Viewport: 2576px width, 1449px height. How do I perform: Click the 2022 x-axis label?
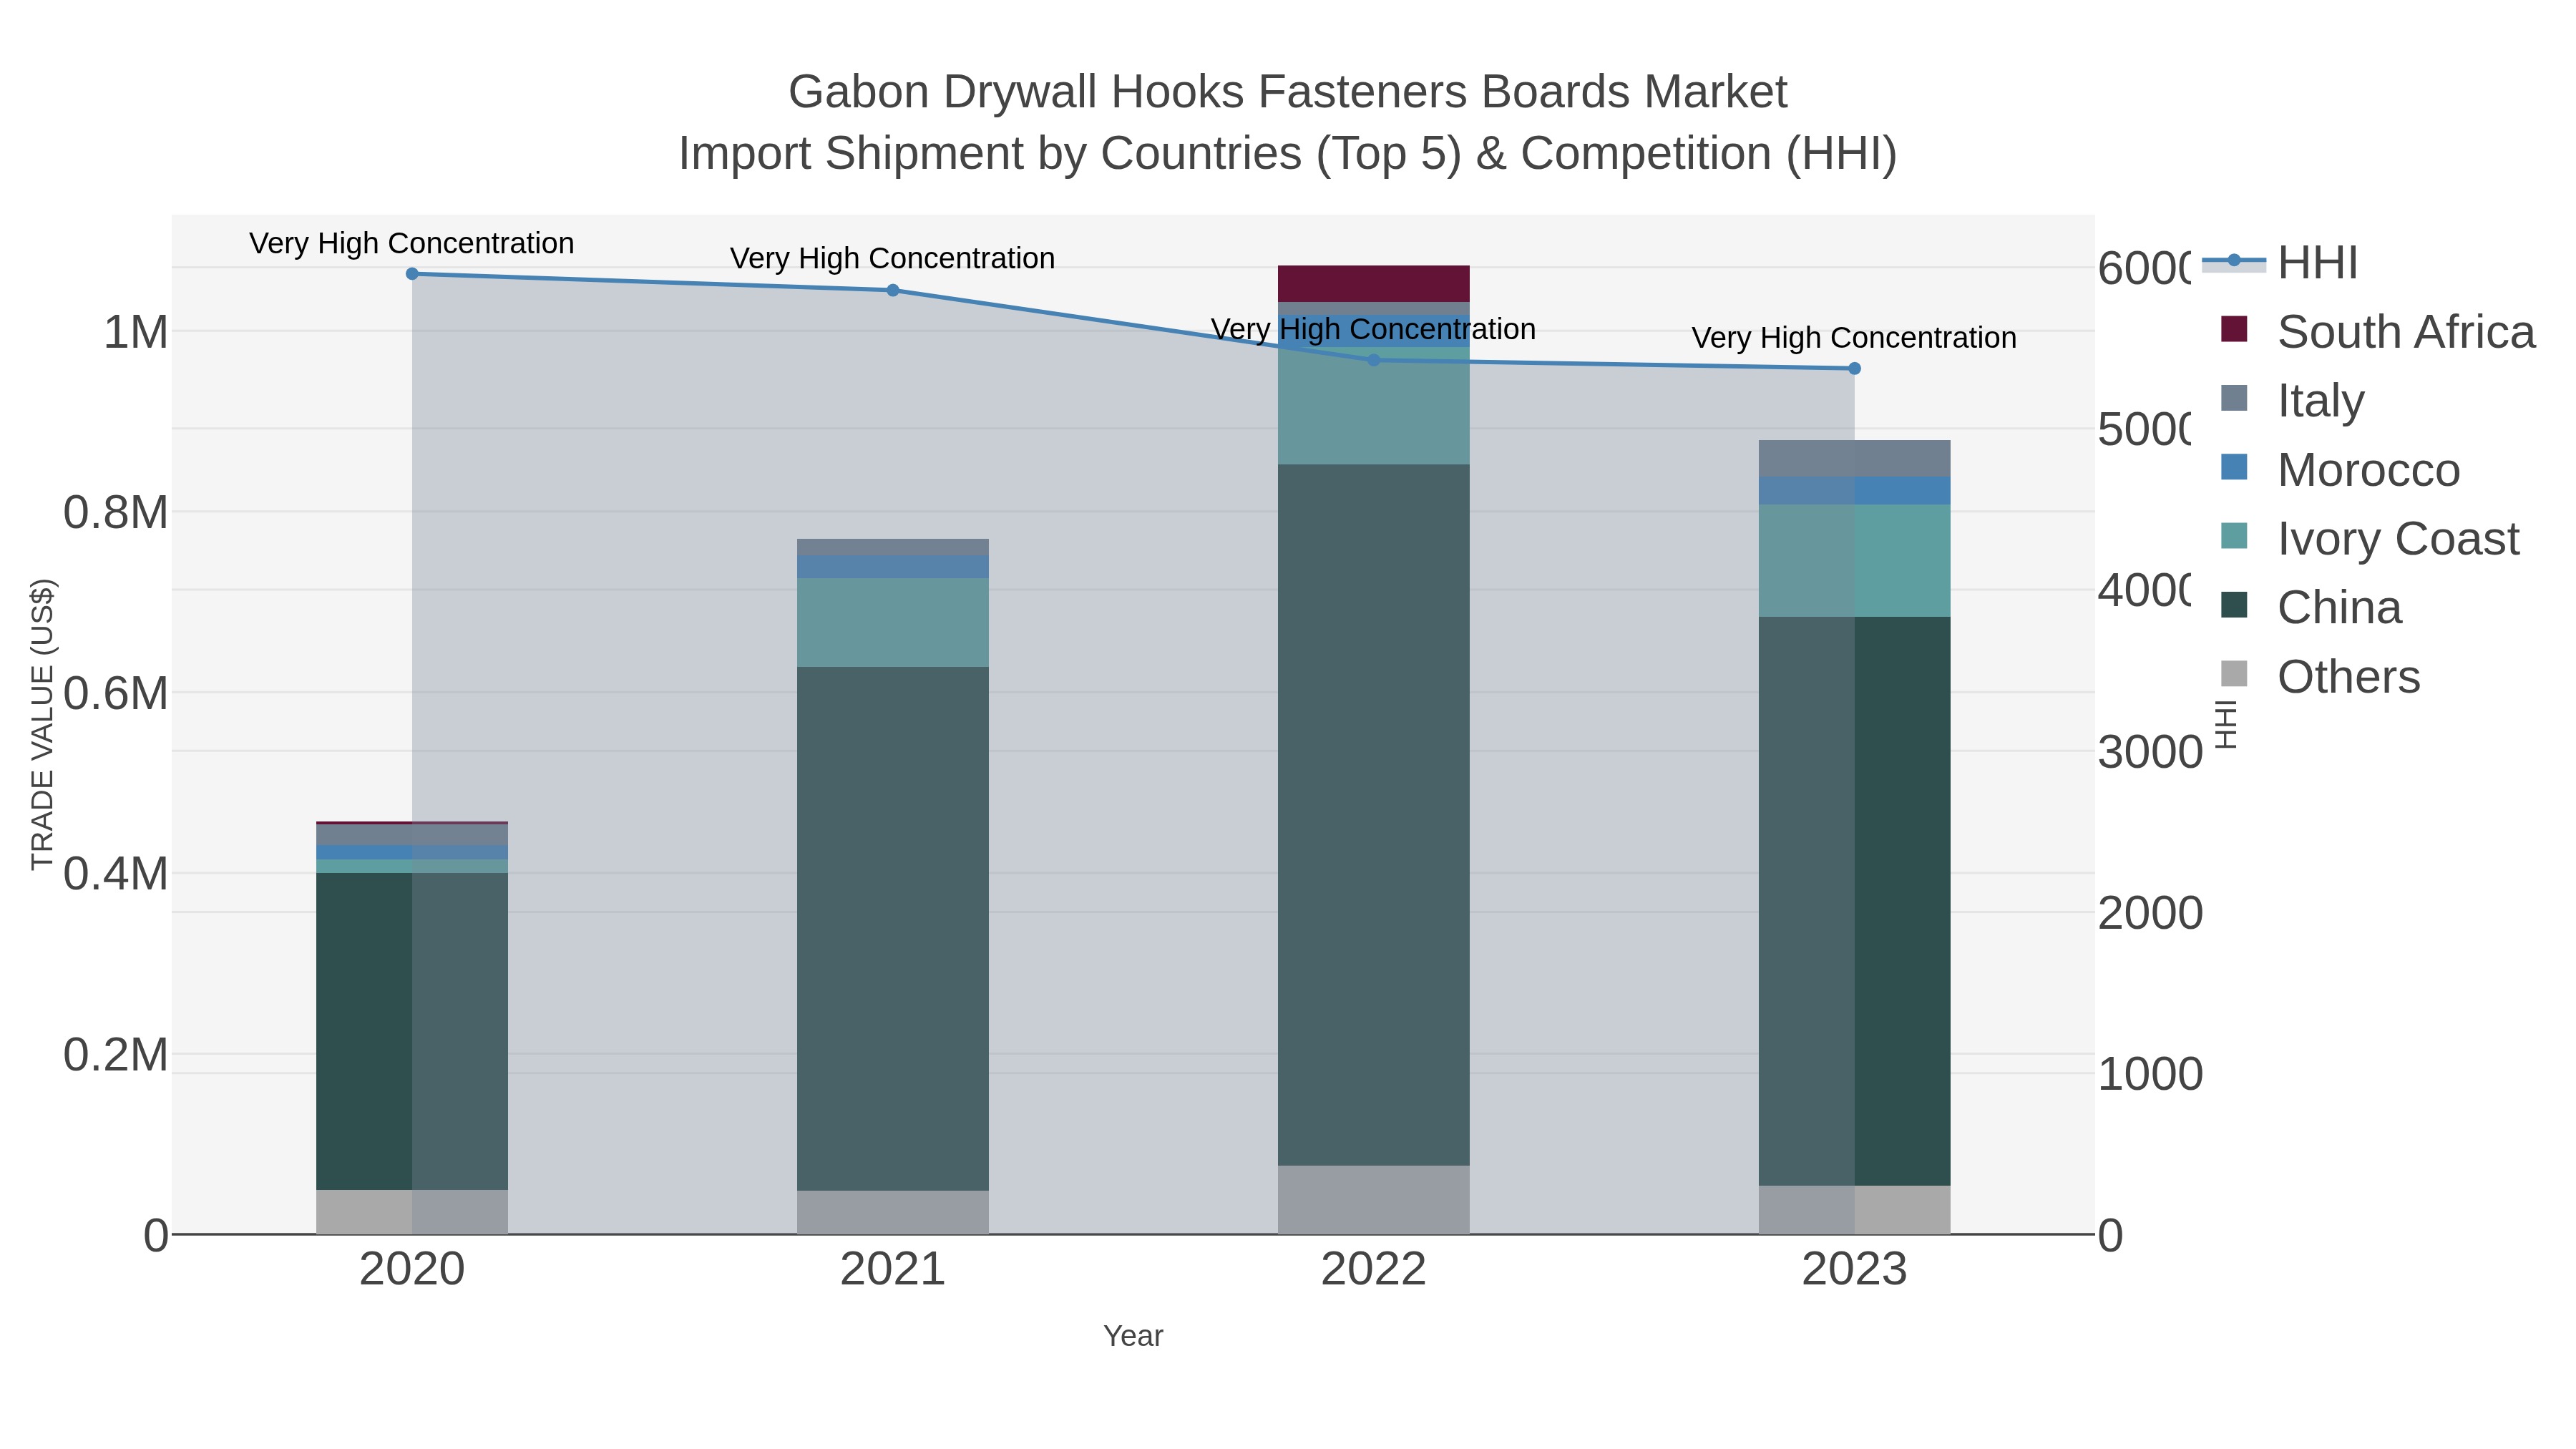(1374, 1270)
